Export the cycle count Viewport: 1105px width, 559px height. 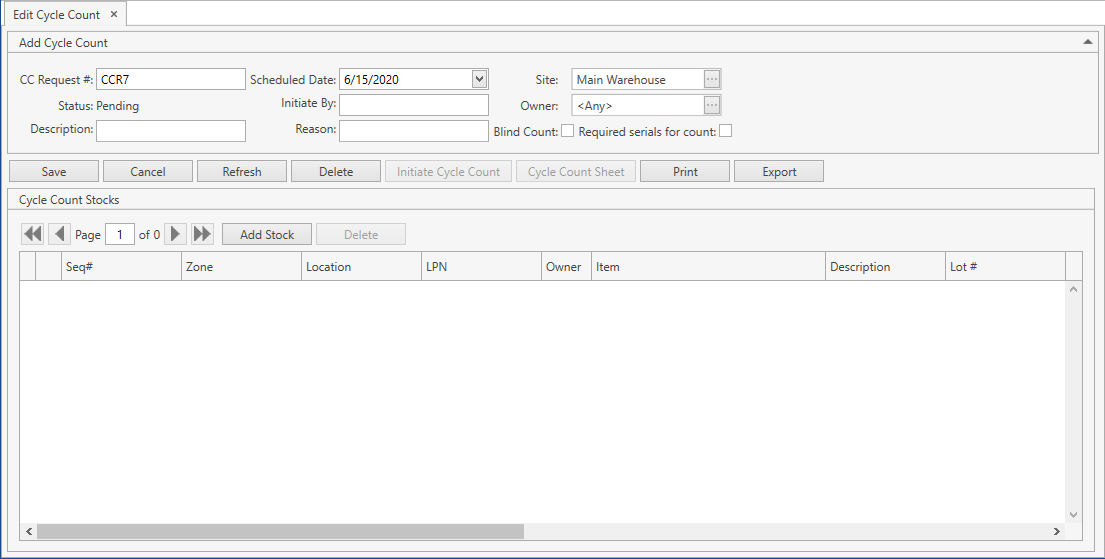pos(779,172)
